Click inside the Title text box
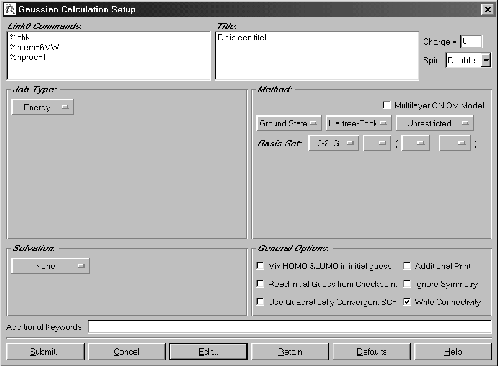This screenshot has height=366, width=498. pos(317,56)
